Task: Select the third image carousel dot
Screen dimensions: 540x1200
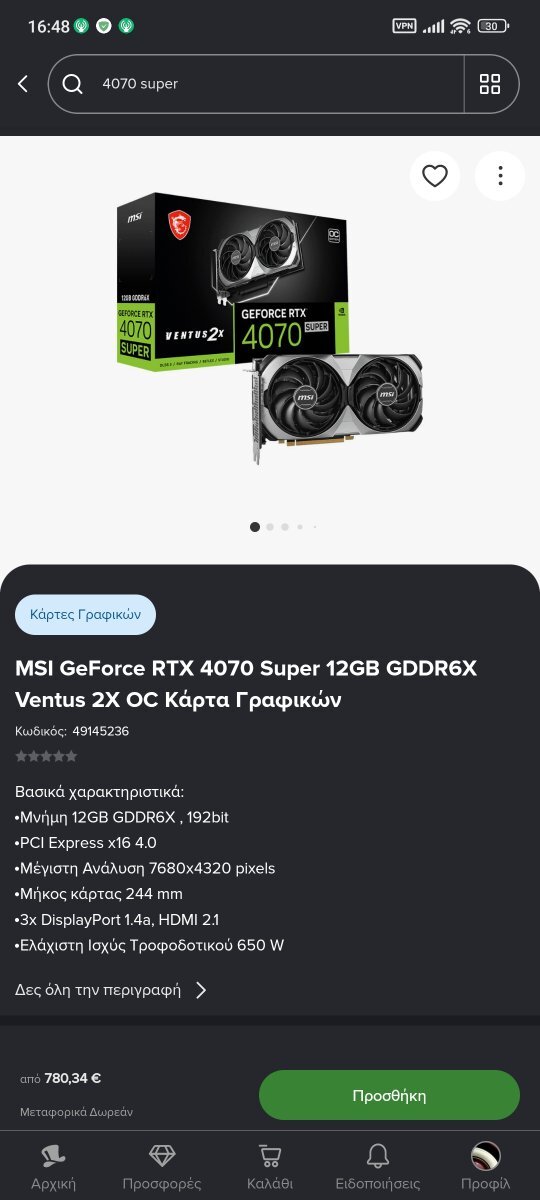Action: point(285,527)
